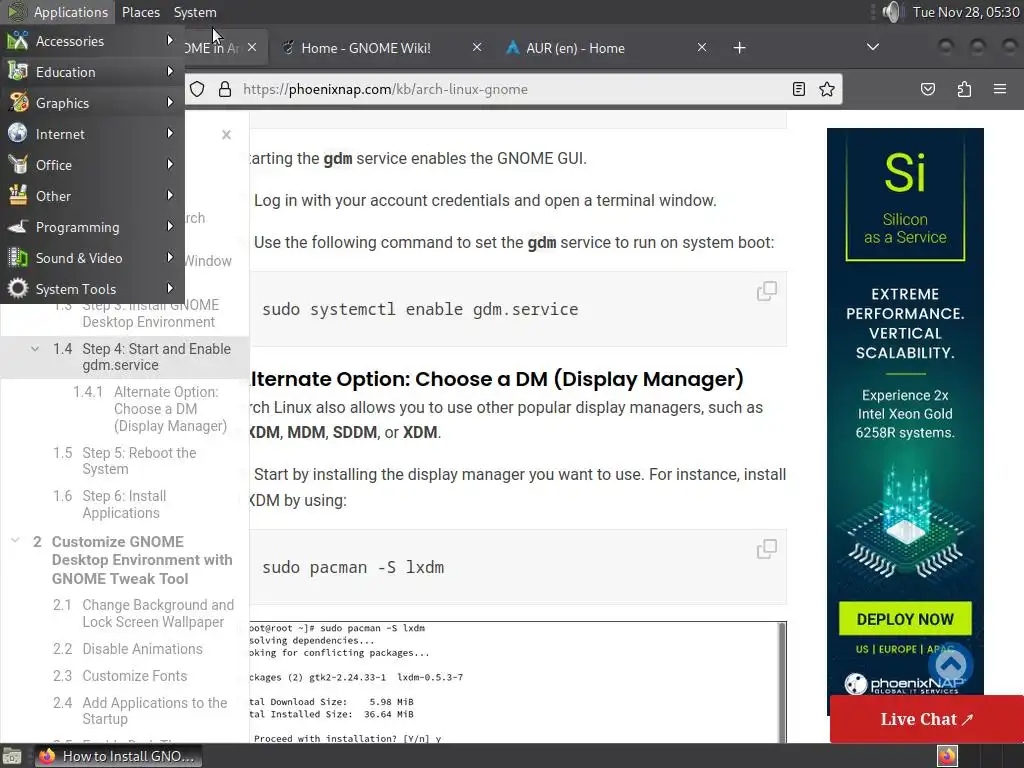Close the AUR (en) - Home tab
Screen dimensions: 1024x768
pyautogui.click(x=701, y=47)
